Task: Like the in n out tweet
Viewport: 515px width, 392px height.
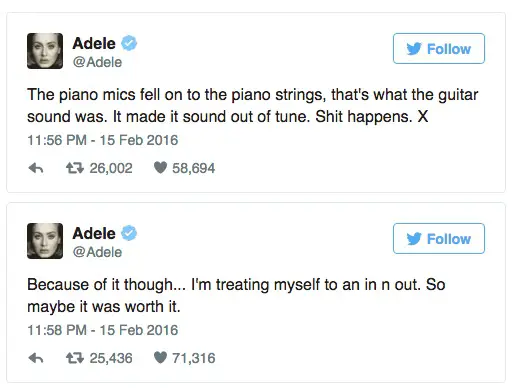Action: coord(160,358)
